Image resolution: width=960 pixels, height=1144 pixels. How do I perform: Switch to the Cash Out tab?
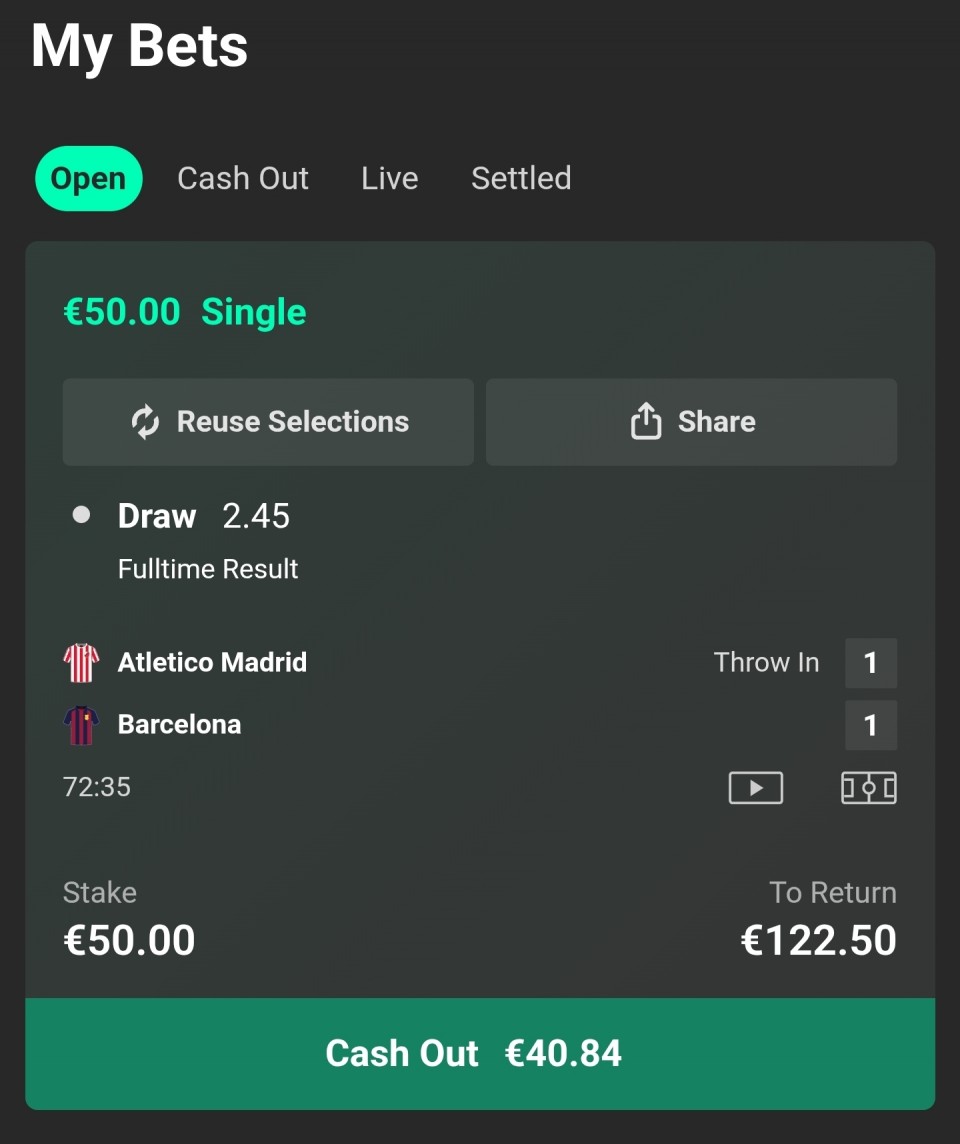pos(243,178)
